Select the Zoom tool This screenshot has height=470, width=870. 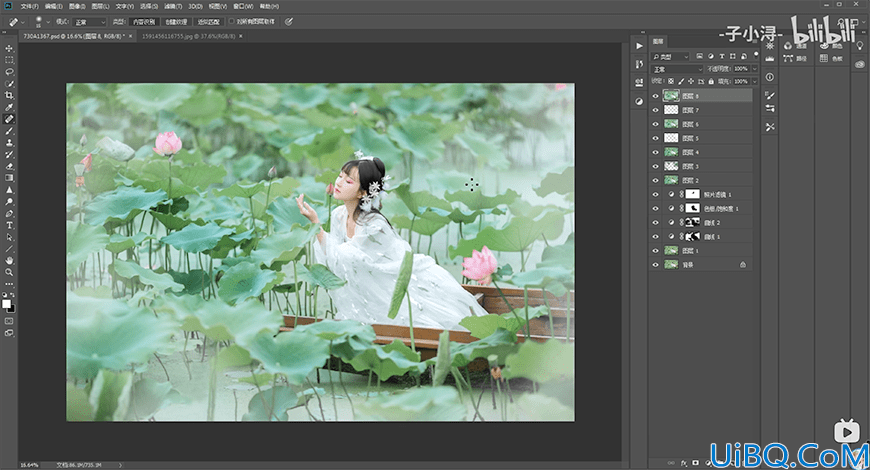(9, 272)
